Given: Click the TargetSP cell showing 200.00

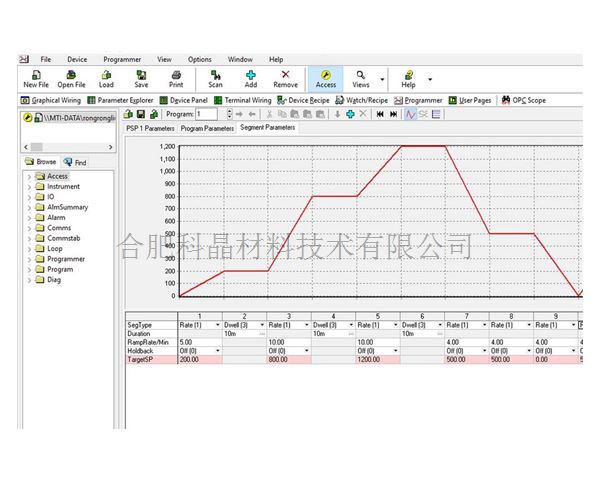Looking at the screenshot, I should pos(200,360).
